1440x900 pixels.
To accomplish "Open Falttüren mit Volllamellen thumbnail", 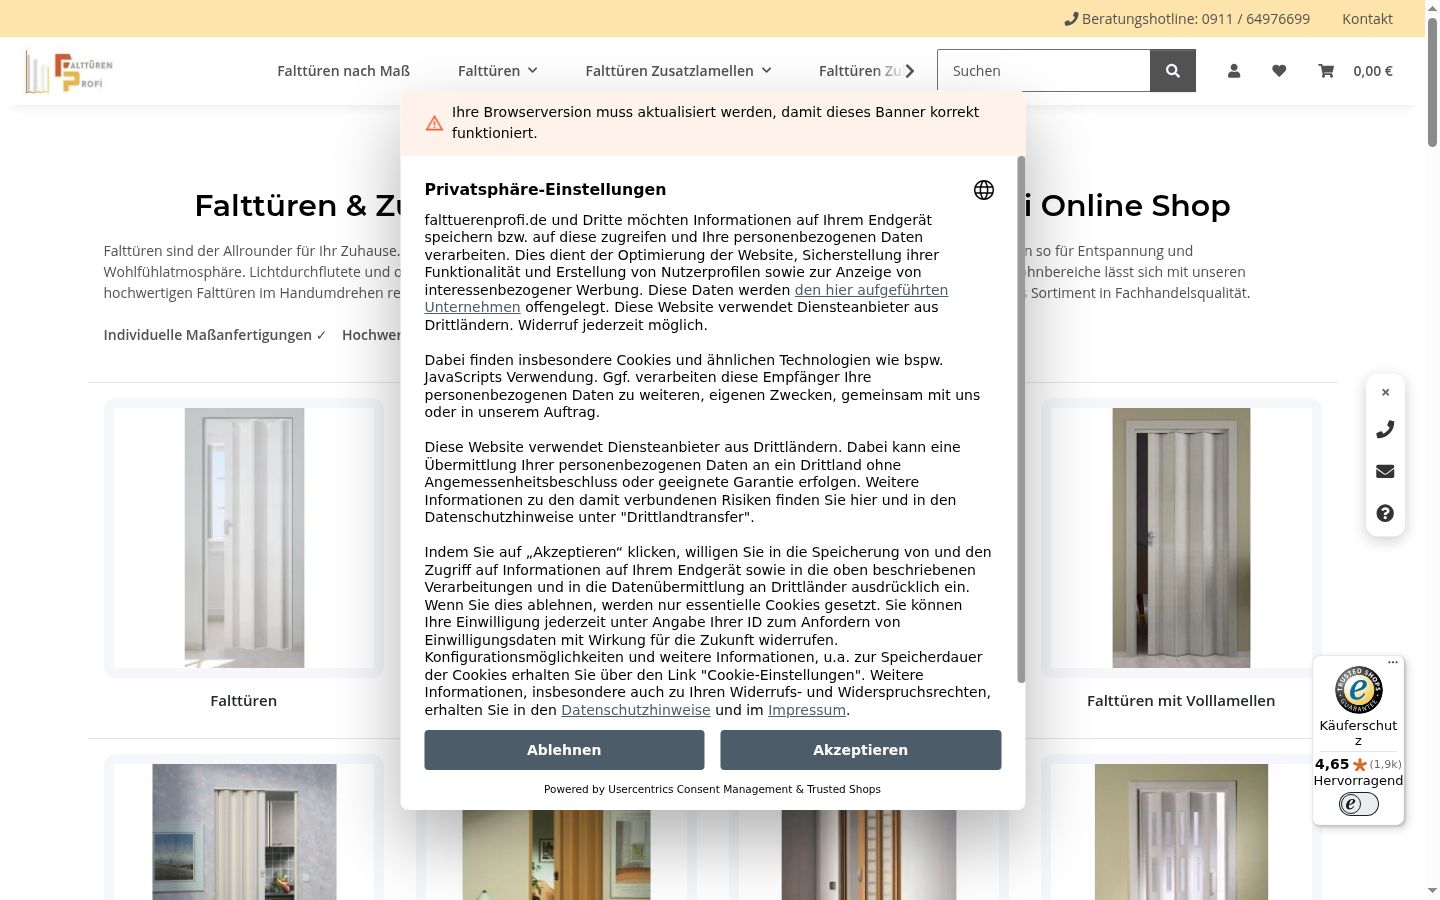I will pyautogui.click(x=1181, y=538).
